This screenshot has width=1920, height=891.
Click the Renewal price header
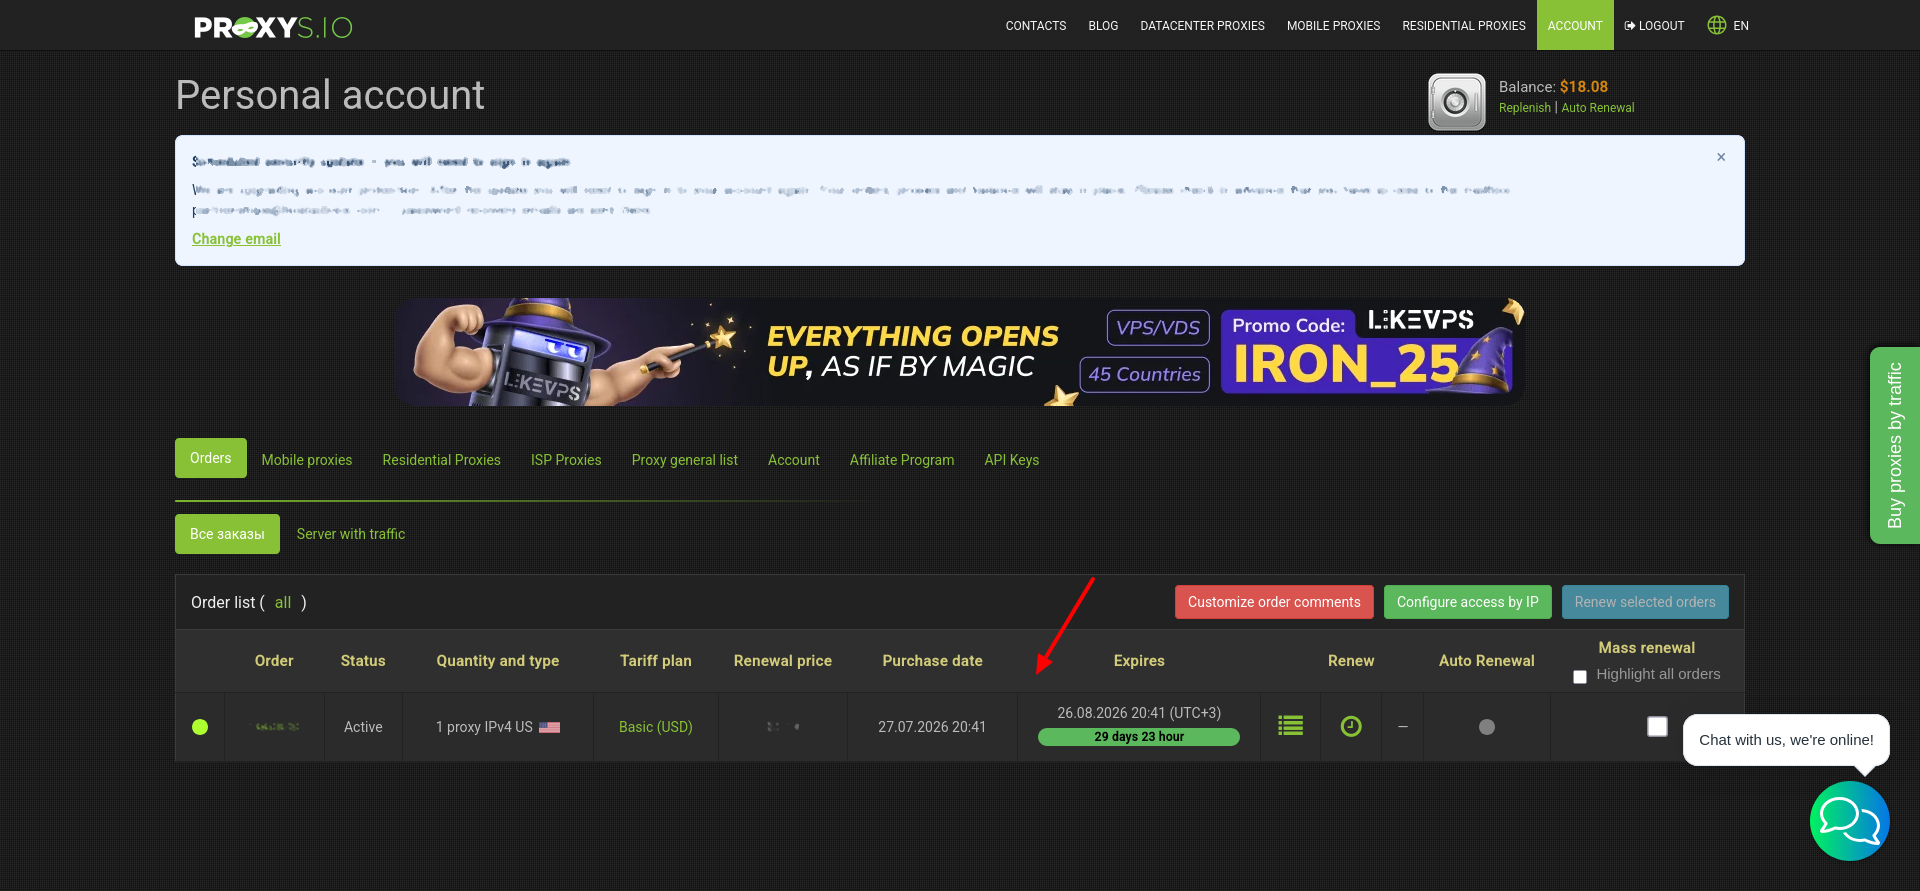783,661
